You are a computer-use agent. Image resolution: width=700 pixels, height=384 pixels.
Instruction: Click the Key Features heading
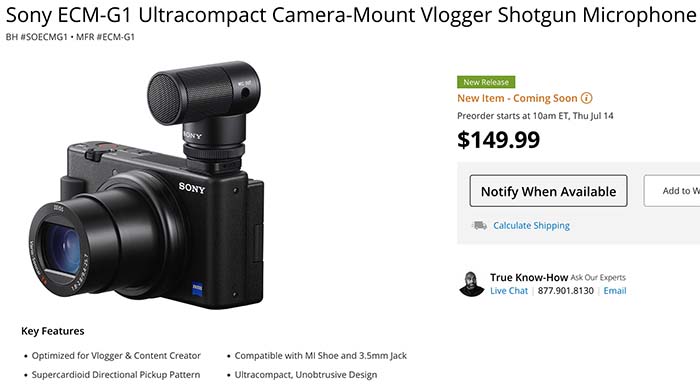point(53,331)
